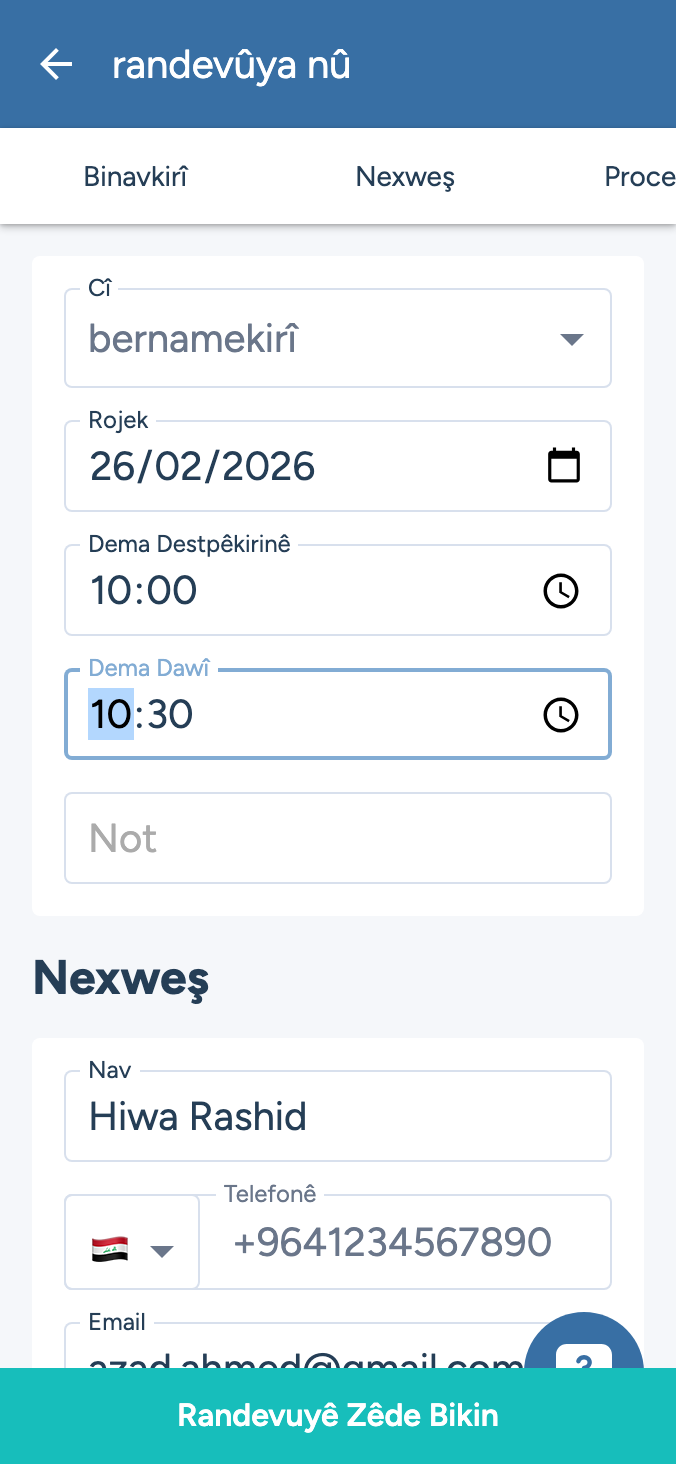Click the Nav field with Hiwa Rashid
676x1464 pixels.
click(x=338, y=1116)
